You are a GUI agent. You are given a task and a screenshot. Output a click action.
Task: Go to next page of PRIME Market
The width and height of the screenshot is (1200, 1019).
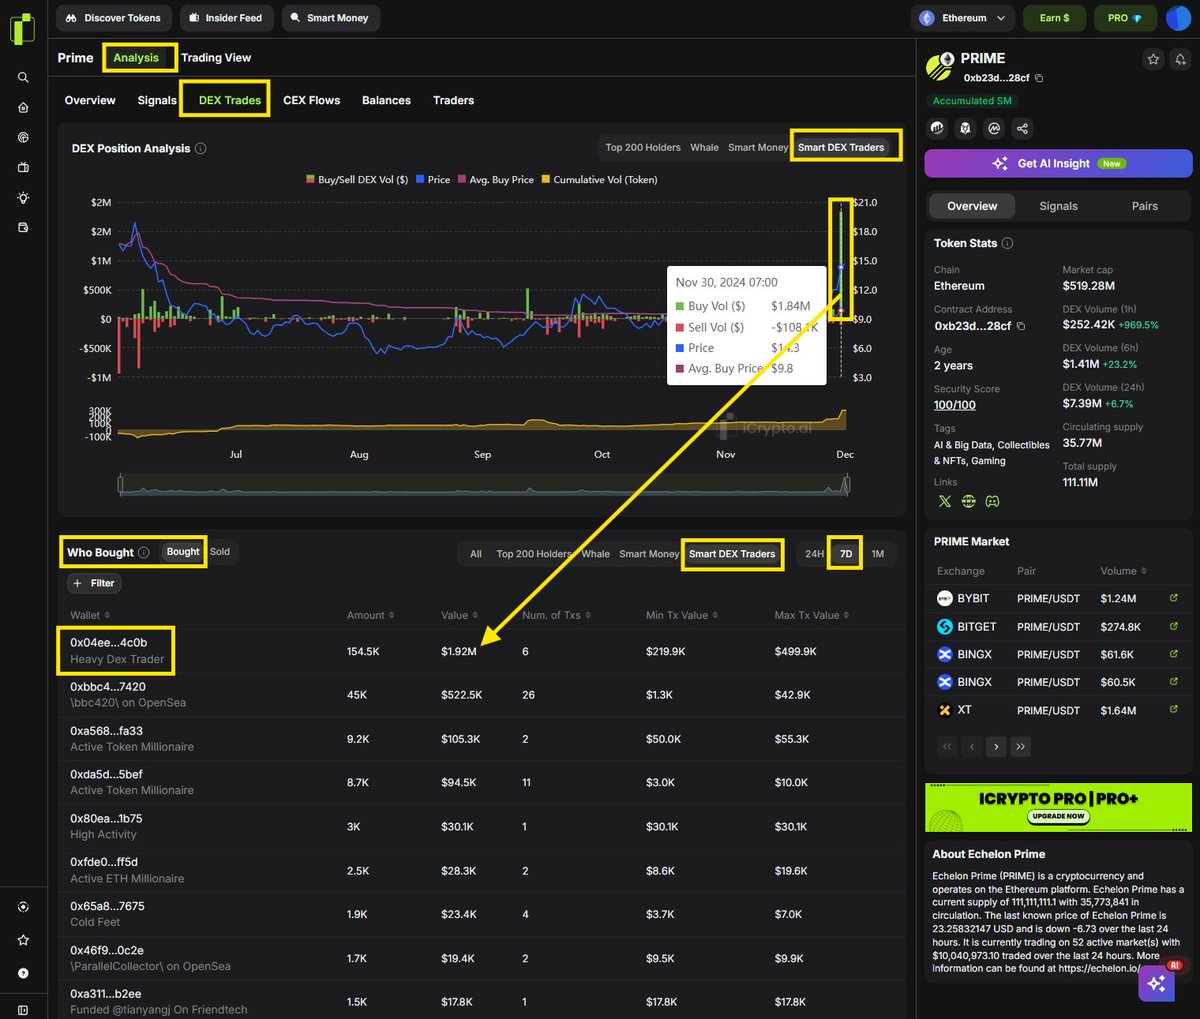point(996,746)
